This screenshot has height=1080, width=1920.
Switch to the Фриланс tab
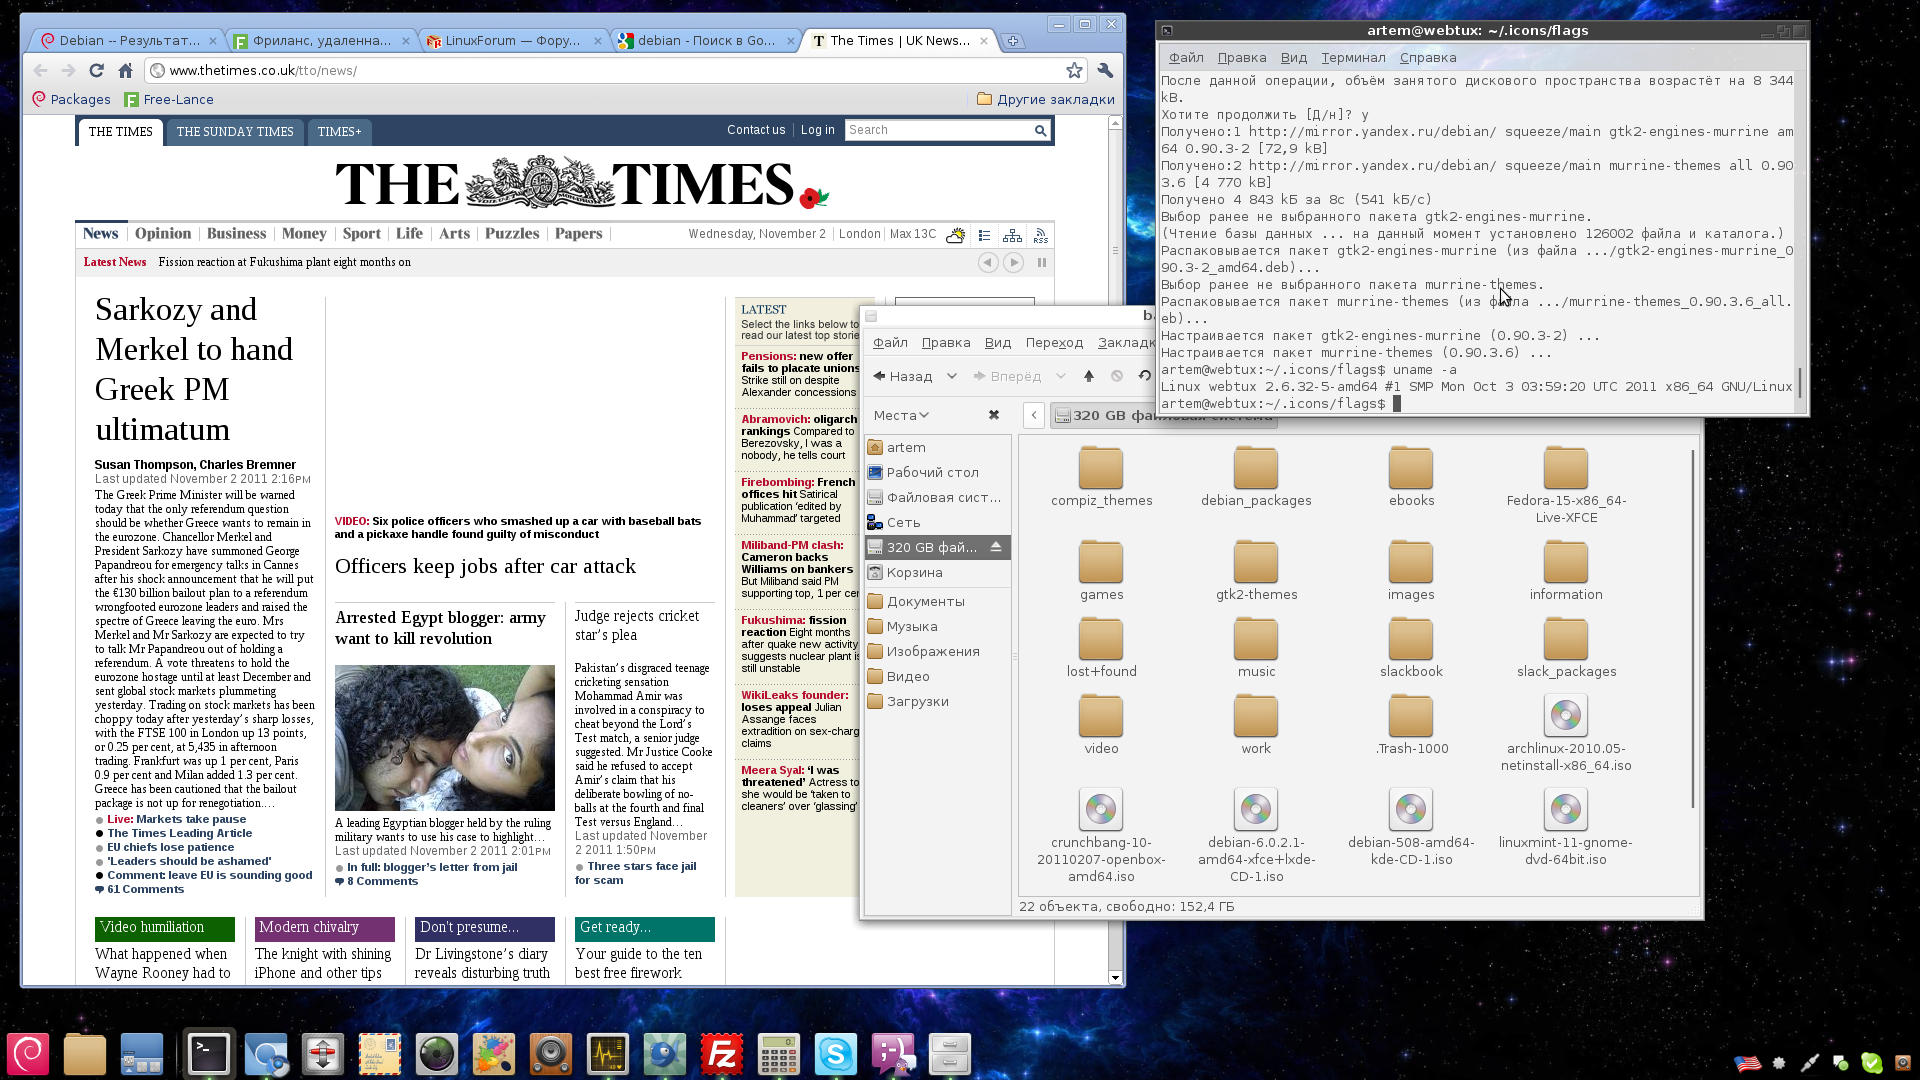pos(321,41)
